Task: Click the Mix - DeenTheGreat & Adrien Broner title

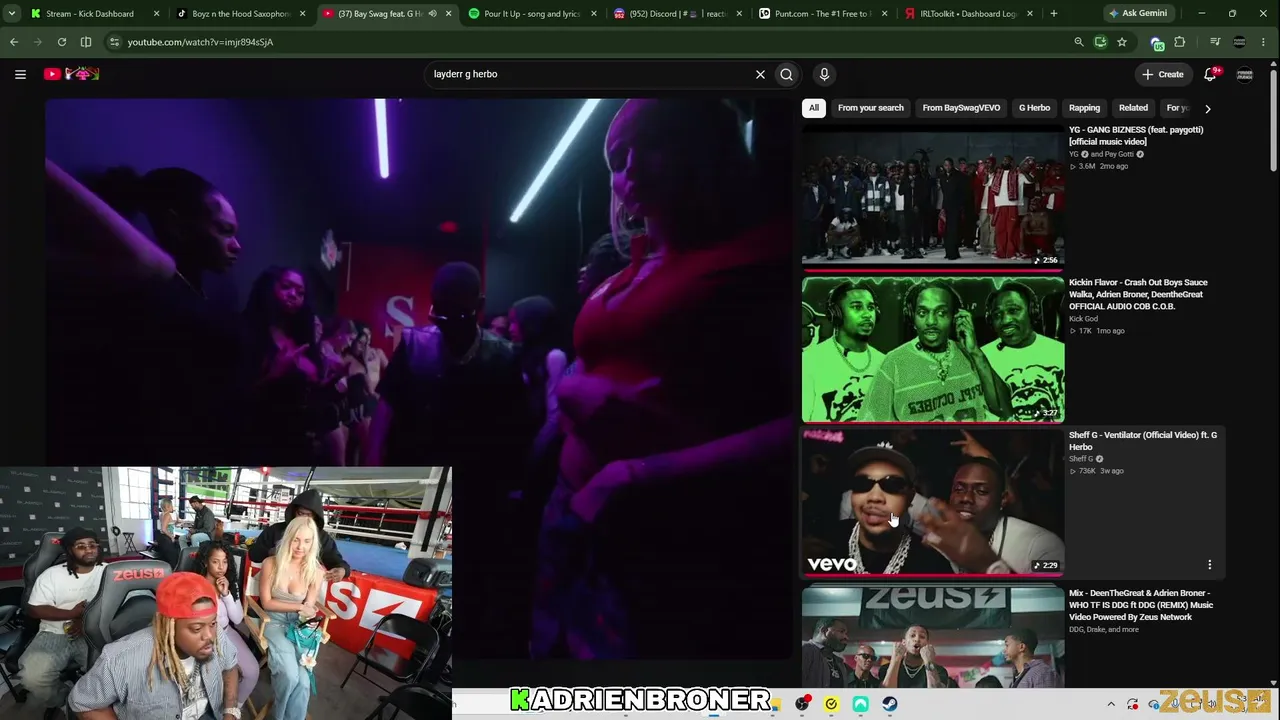Action: point(1141,605)
